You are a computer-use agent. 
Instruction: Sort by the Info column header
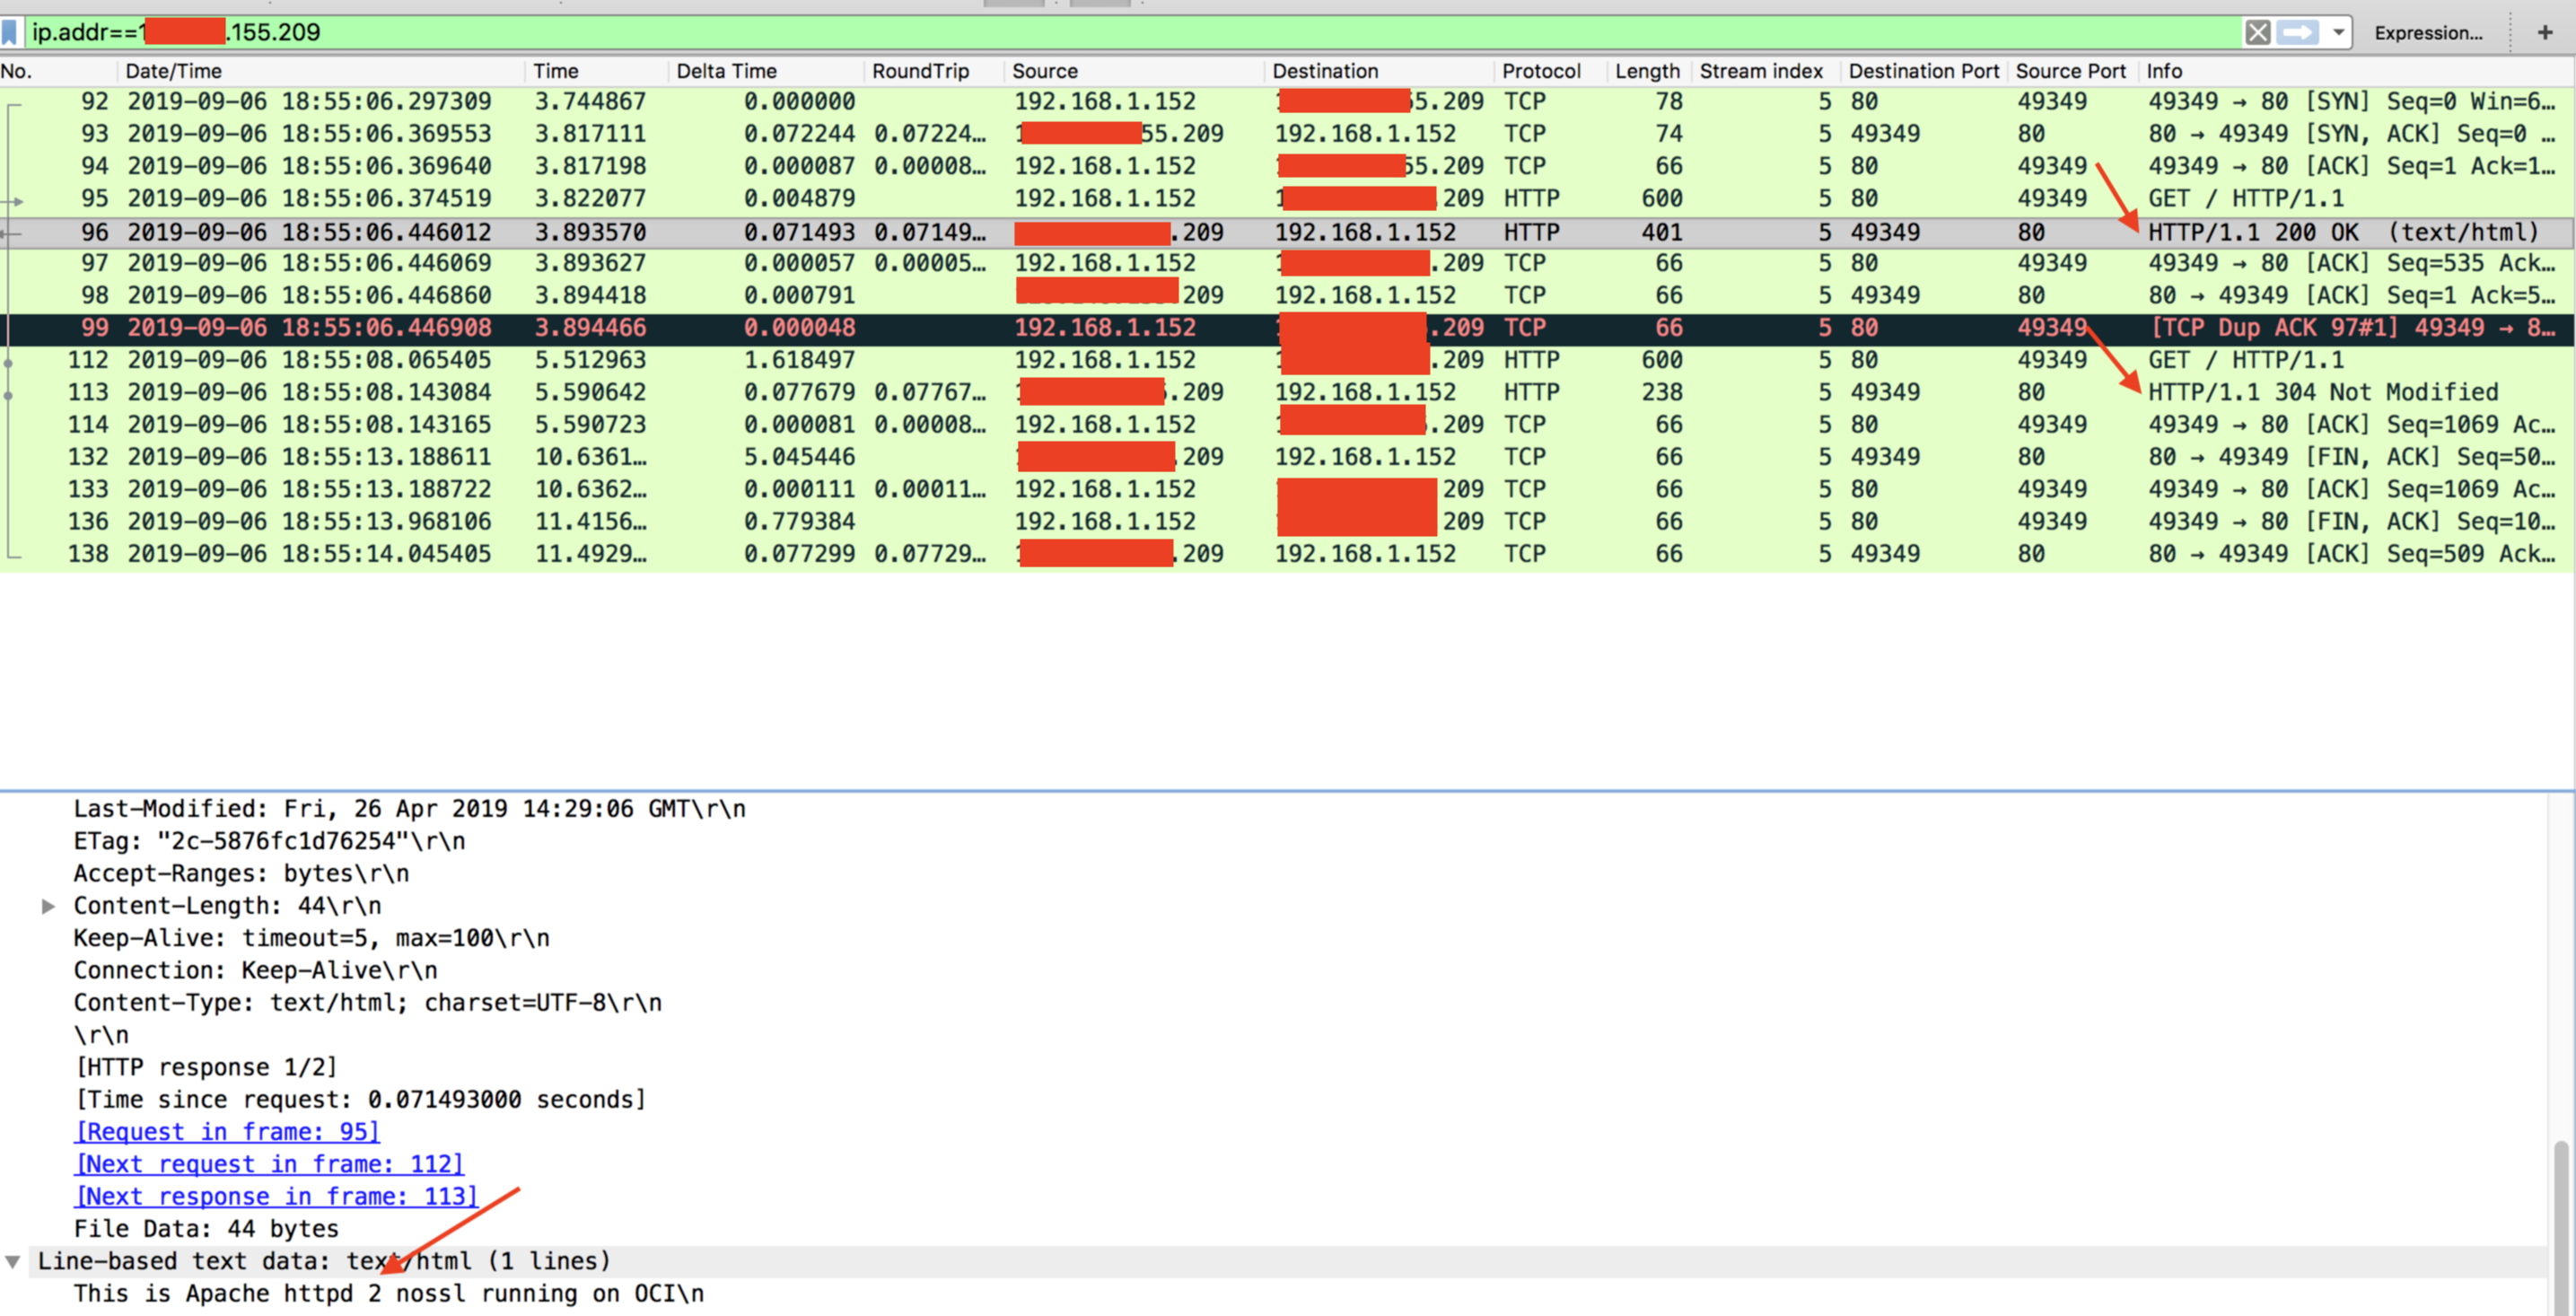2164,71
